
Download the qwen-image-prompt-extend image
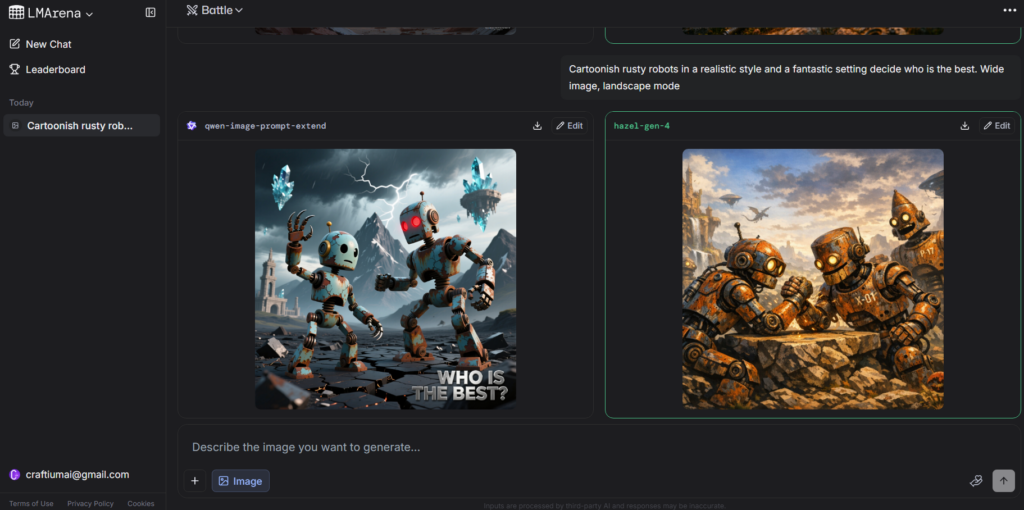(x=537, y=126)
